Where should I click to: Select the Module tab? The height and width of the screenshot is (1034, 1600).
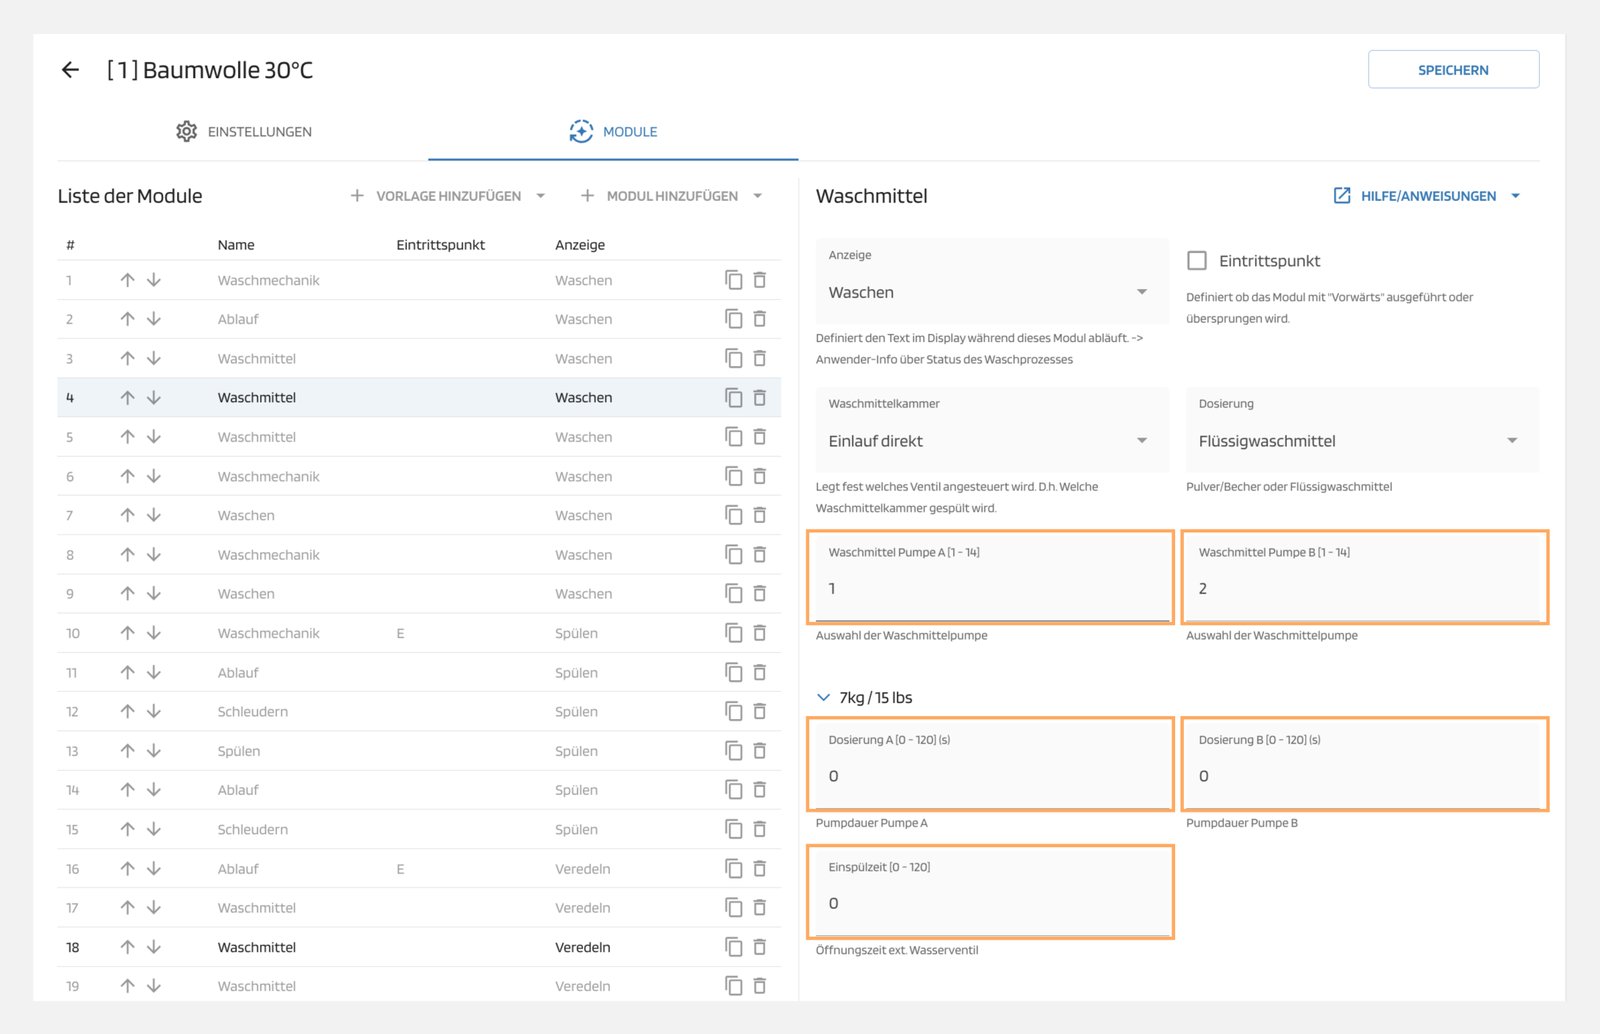613,132
